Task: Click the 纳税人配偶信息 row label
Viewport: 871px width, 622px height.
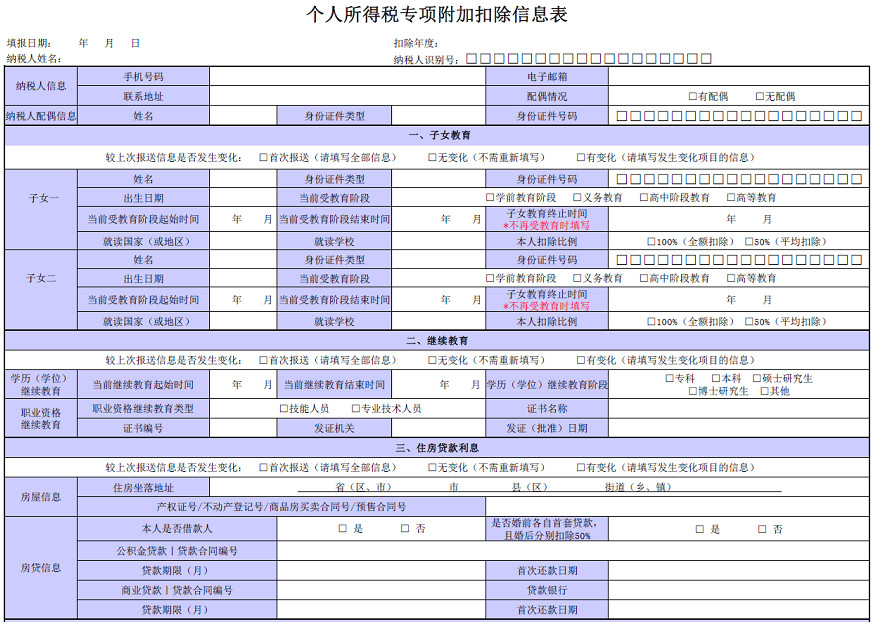Action: [x=41, y=116]
